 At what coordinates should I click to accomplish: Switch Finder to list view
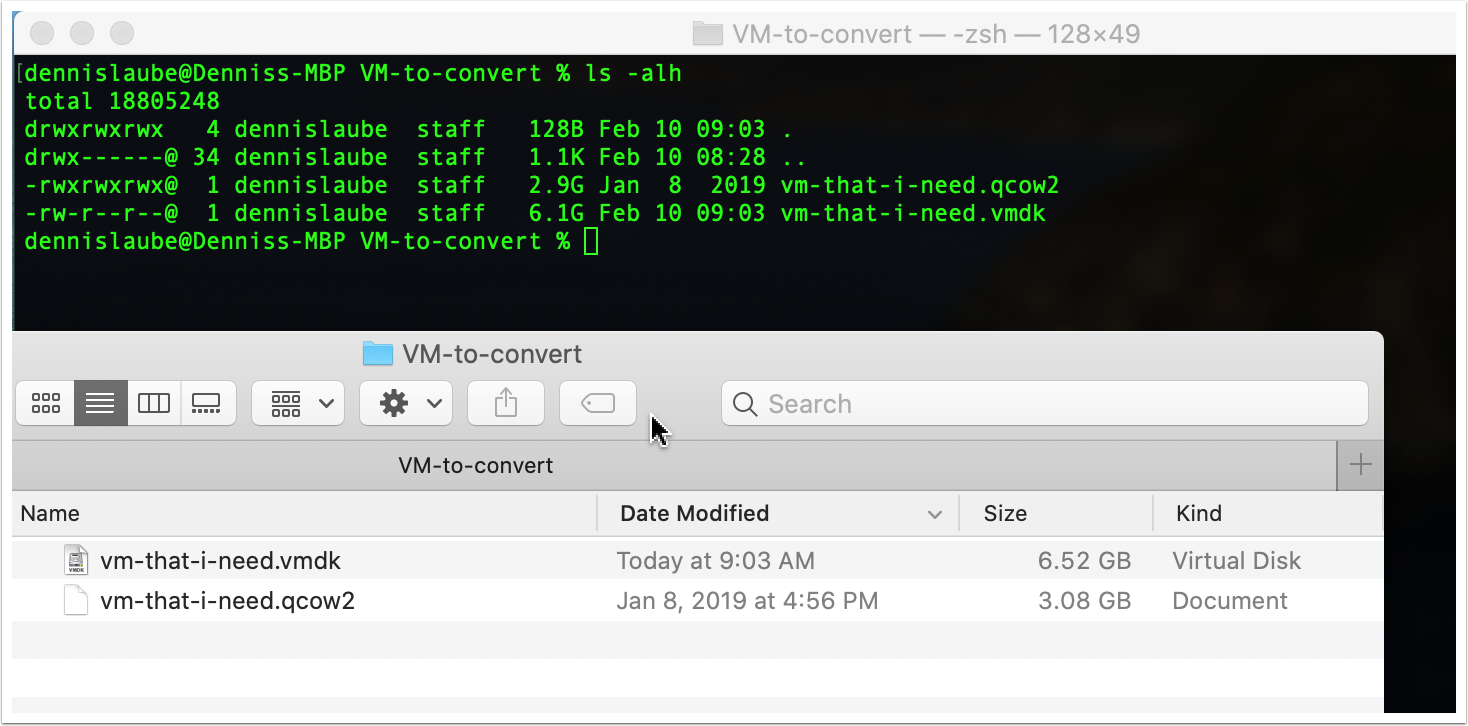click(x=100, y=403)
